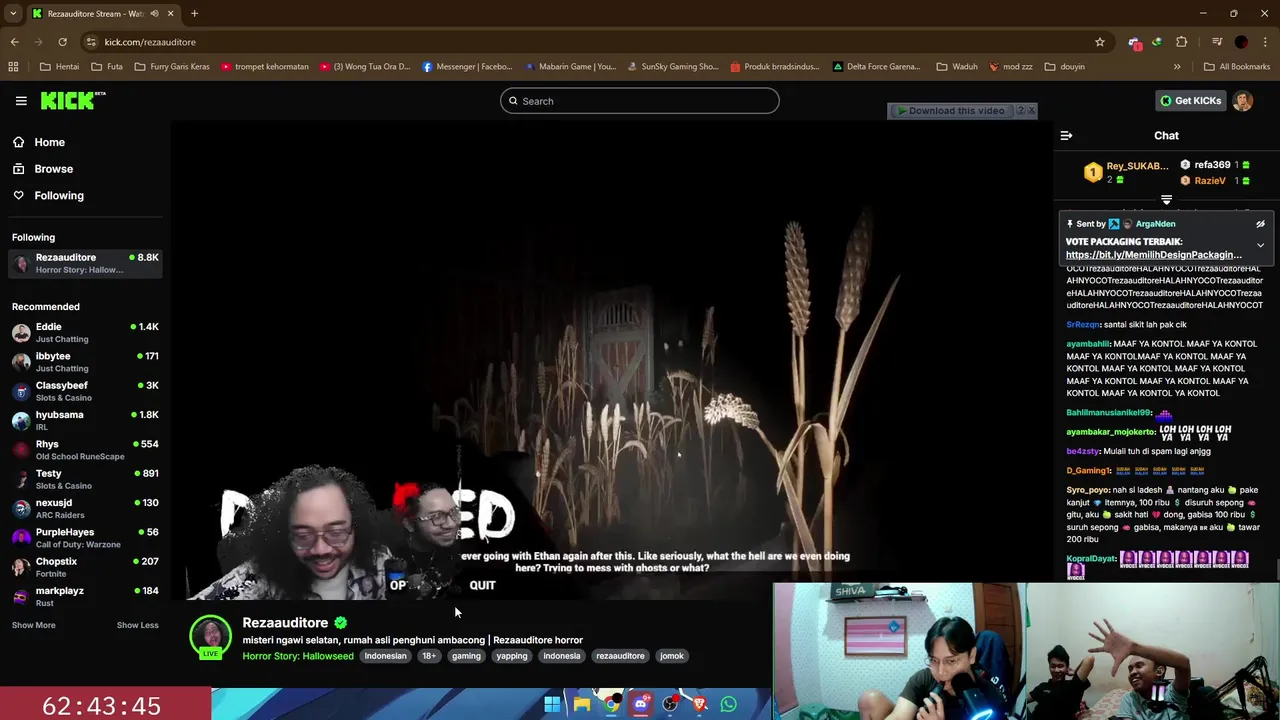
Task: Open the Chrome extensions puzzle icon
Action: point(1182,42)
